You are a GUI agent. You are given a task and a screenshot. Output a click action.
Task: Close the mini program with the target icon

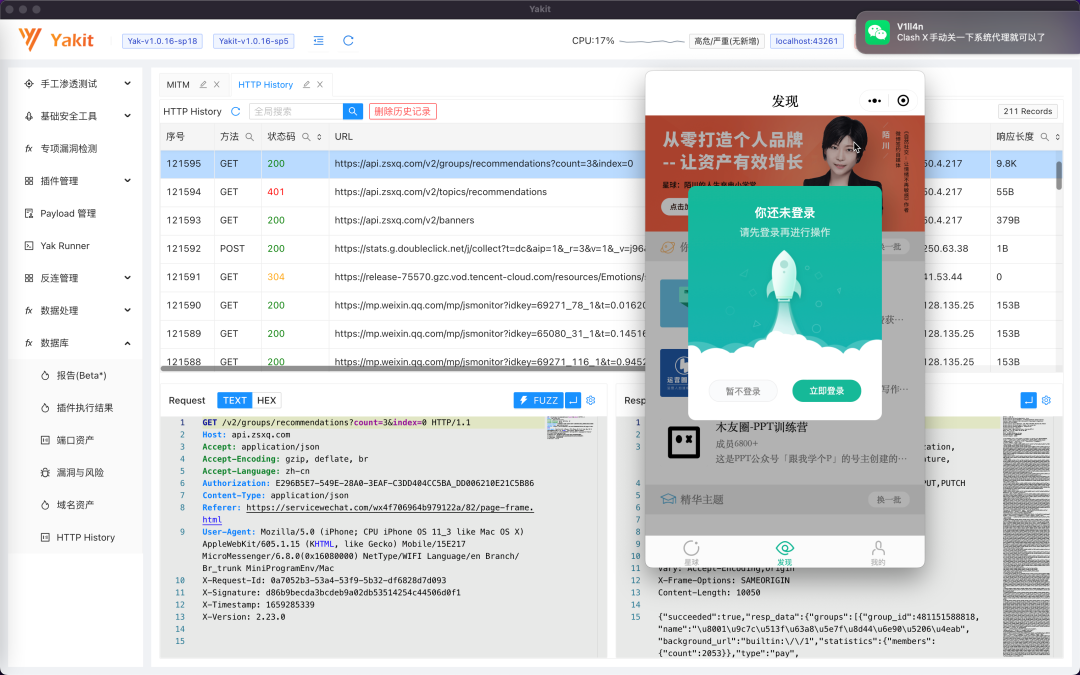(x=903, y=101)
